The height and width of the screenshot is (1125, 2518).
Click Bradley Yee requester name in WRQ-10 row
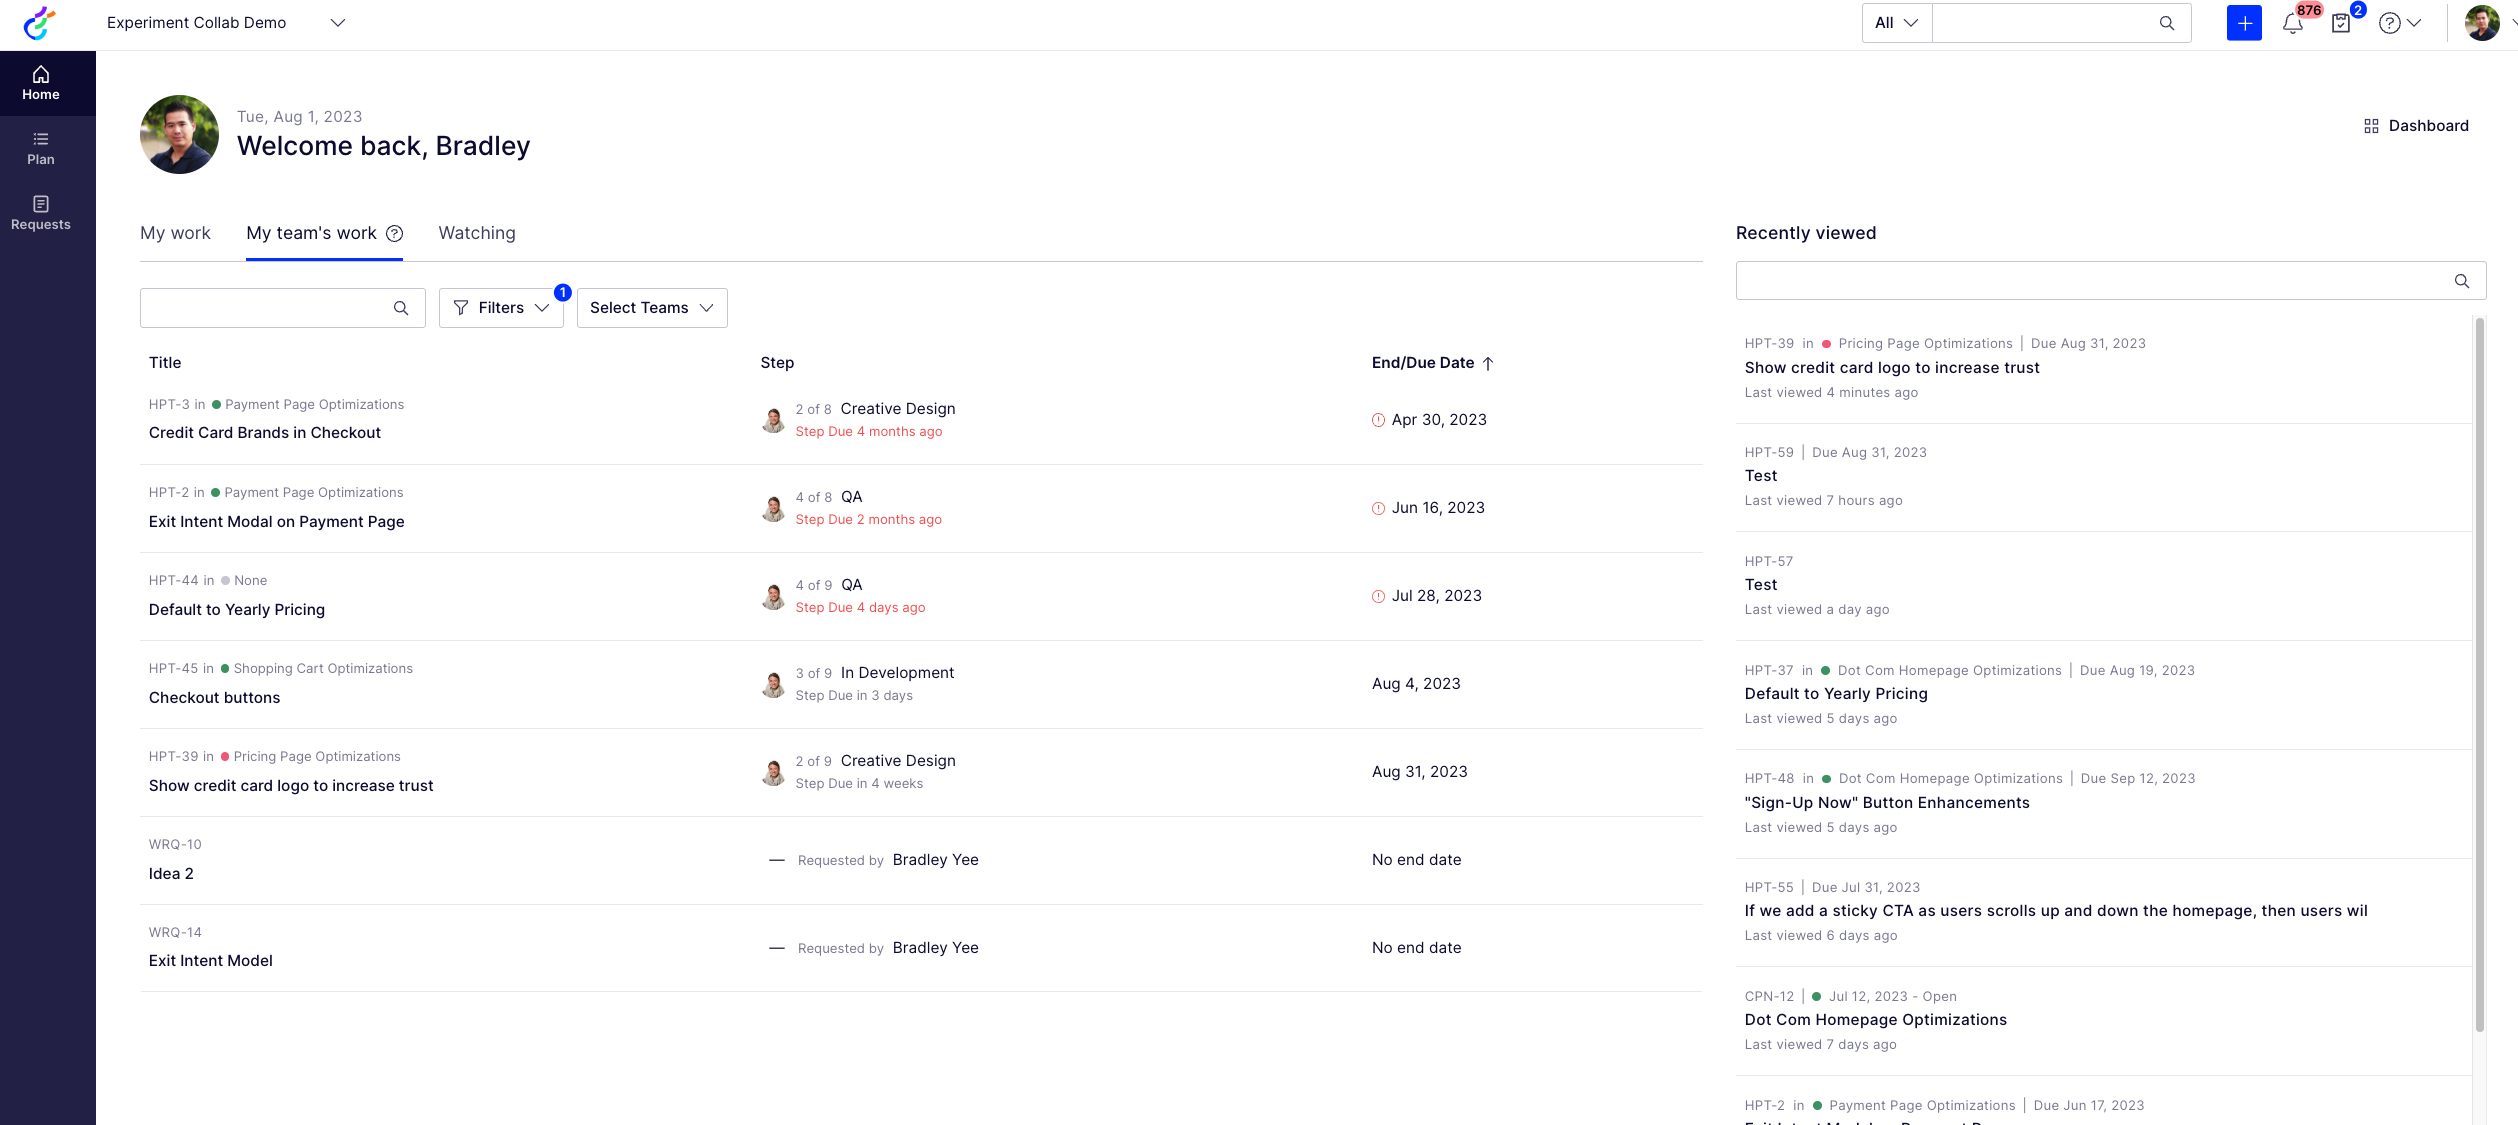pos(936,860)
